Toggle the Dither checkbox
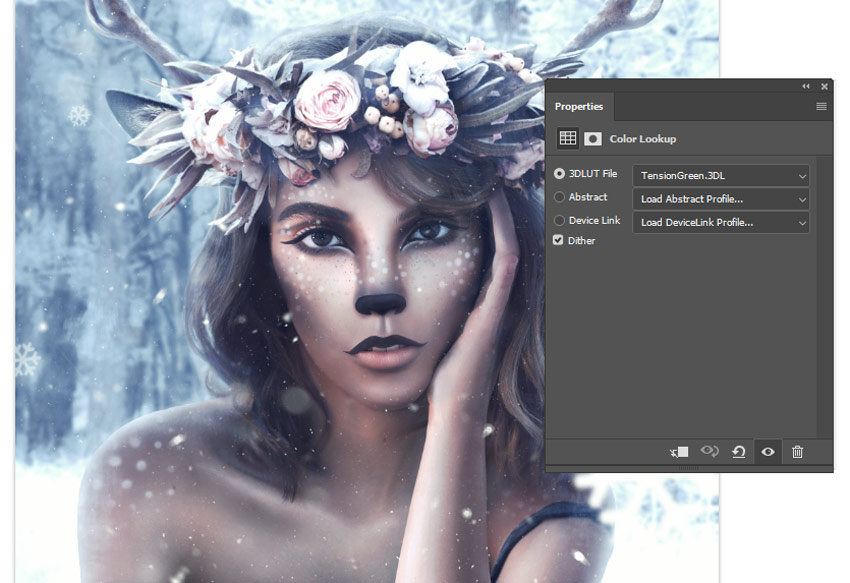This screenshot has width=850, height=583. 558,240
